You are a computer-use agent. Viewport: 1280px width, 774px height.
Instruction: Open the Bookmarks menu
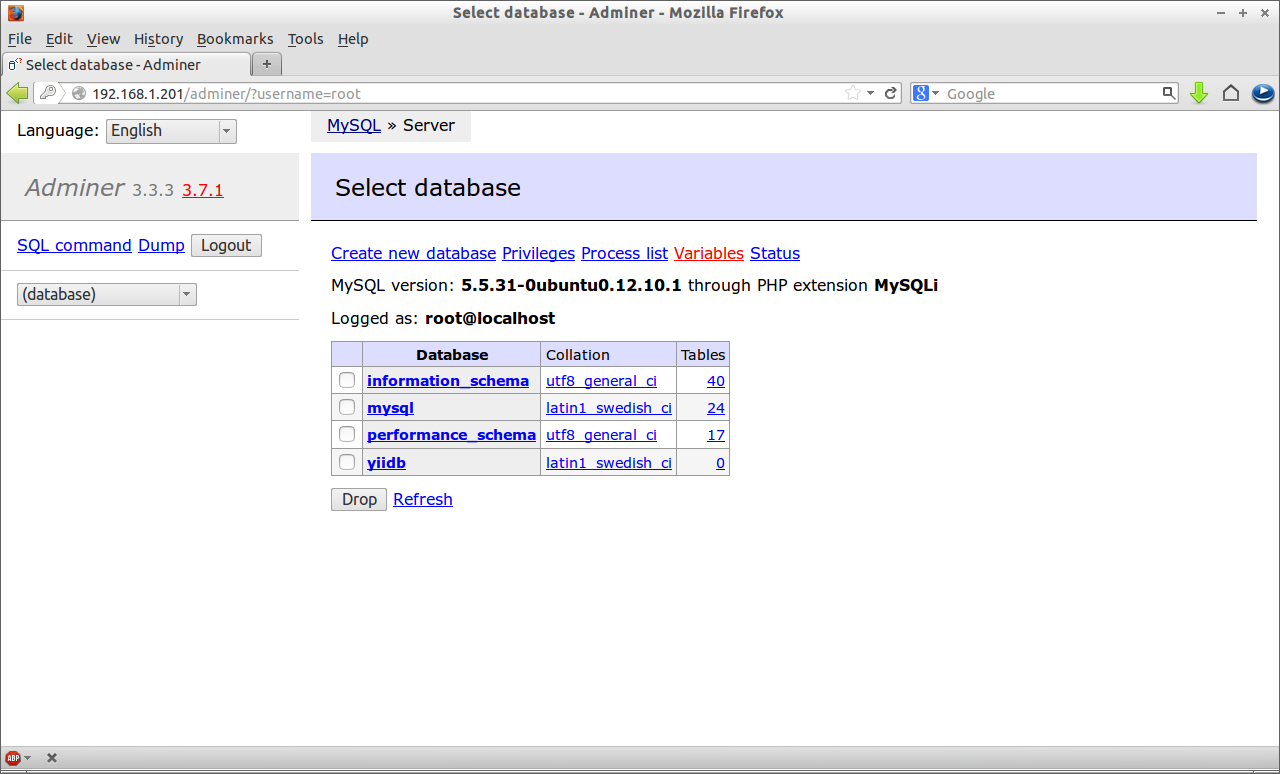pyautogui.click(x=235, y=39)
